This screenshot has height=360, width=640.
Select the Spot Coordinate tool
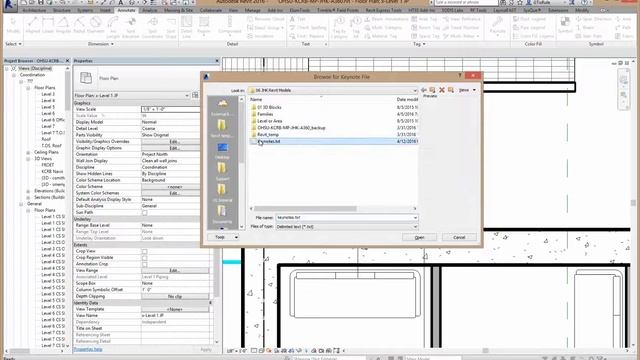(152, 27)
